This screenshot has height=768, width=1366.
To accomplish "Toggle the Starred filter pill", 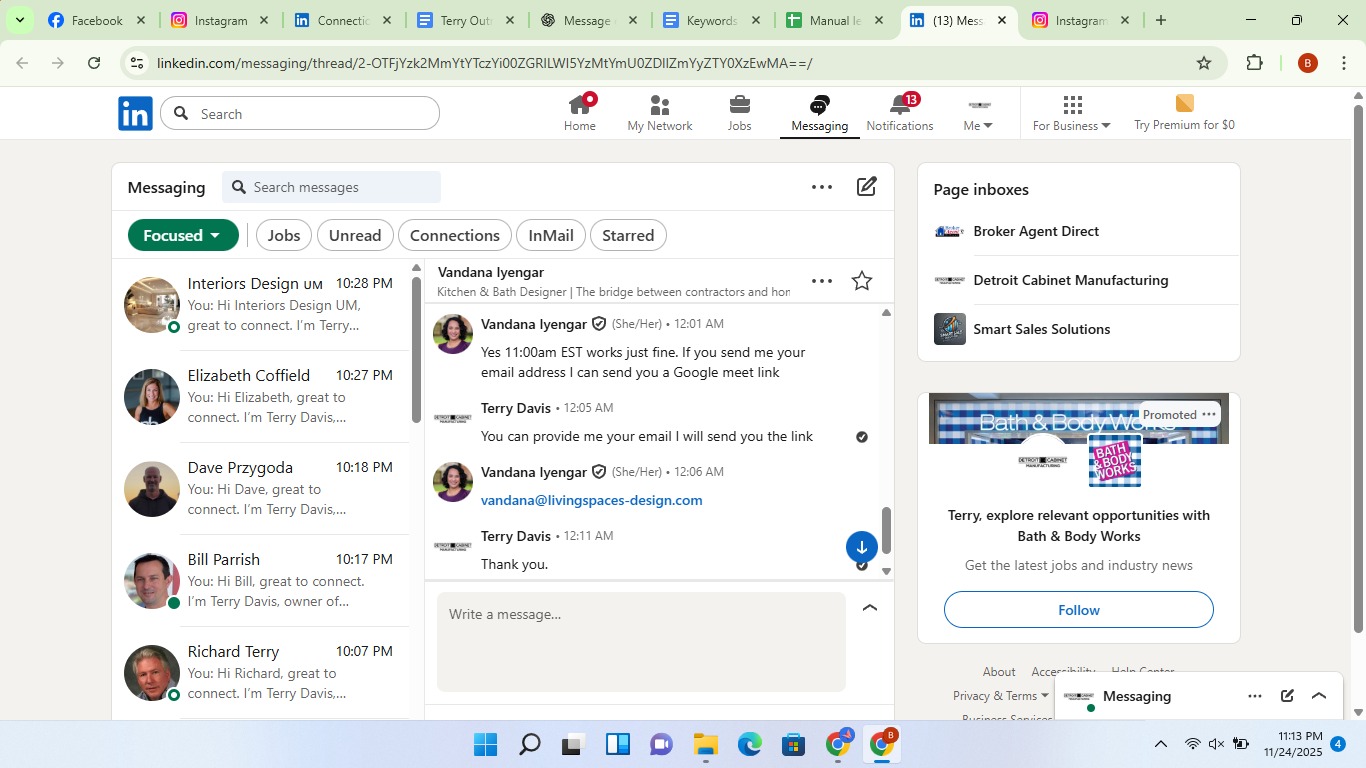I will (x=628, y=236).
